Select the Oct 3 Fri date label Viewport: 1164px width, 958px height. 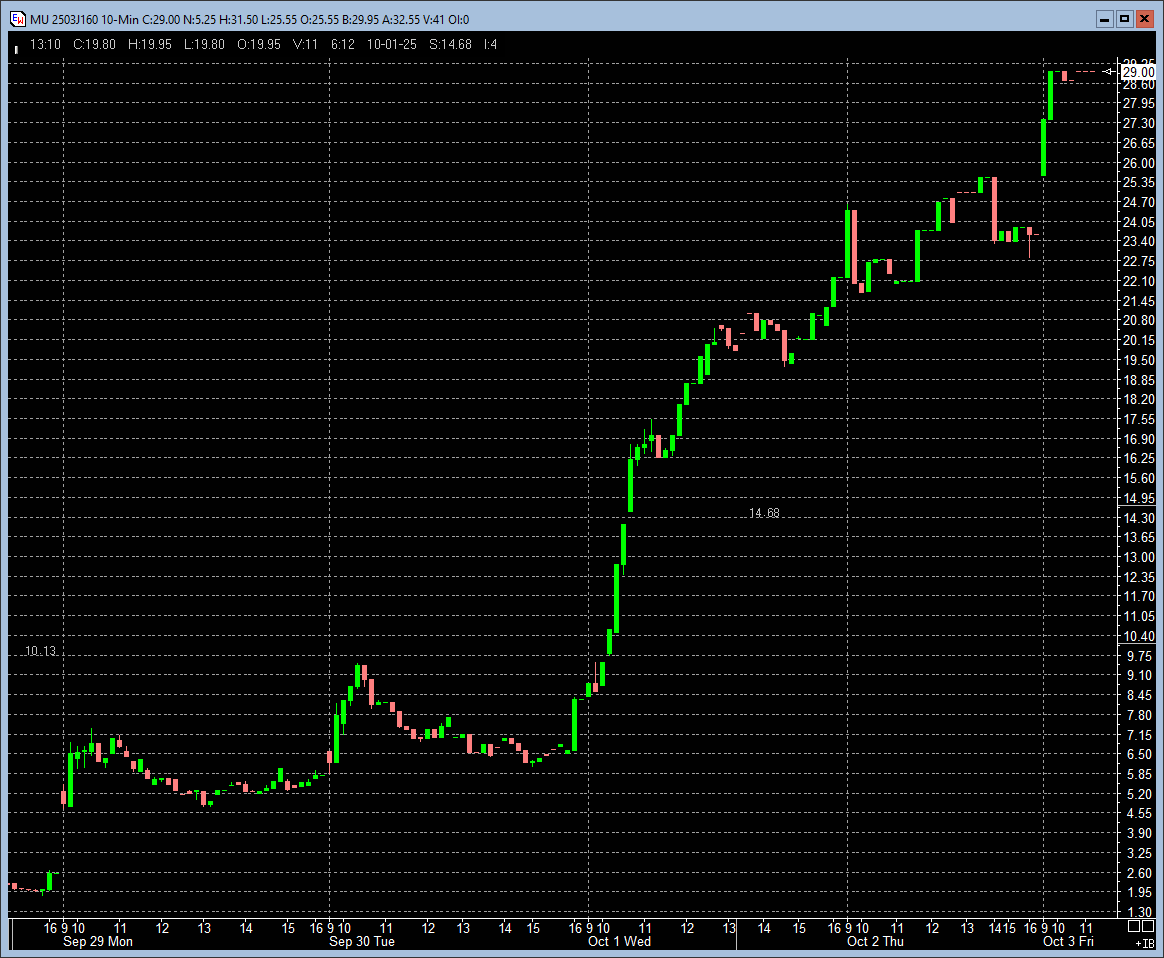pyautogui.click(x=1069, y=941)
